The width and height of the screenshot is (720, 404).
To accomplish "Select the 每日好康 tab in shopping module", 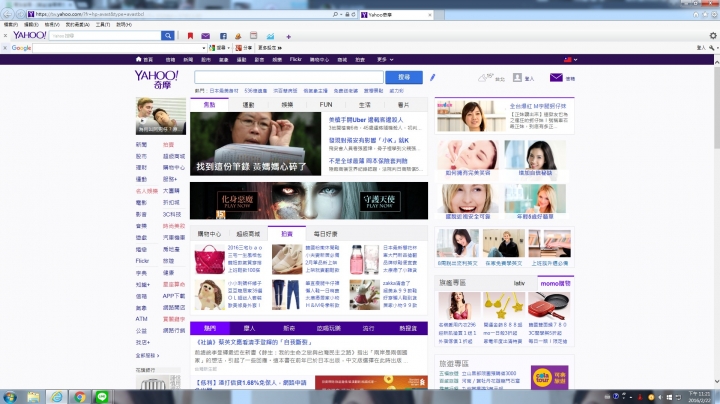I will [x=326, y=234].
